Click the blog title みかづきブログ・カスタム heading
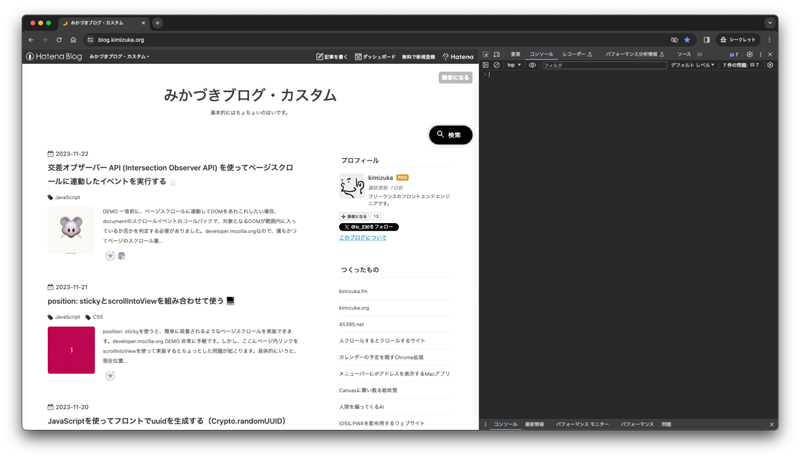This screenshot has width=800, height=459. (x=250, y=95)
